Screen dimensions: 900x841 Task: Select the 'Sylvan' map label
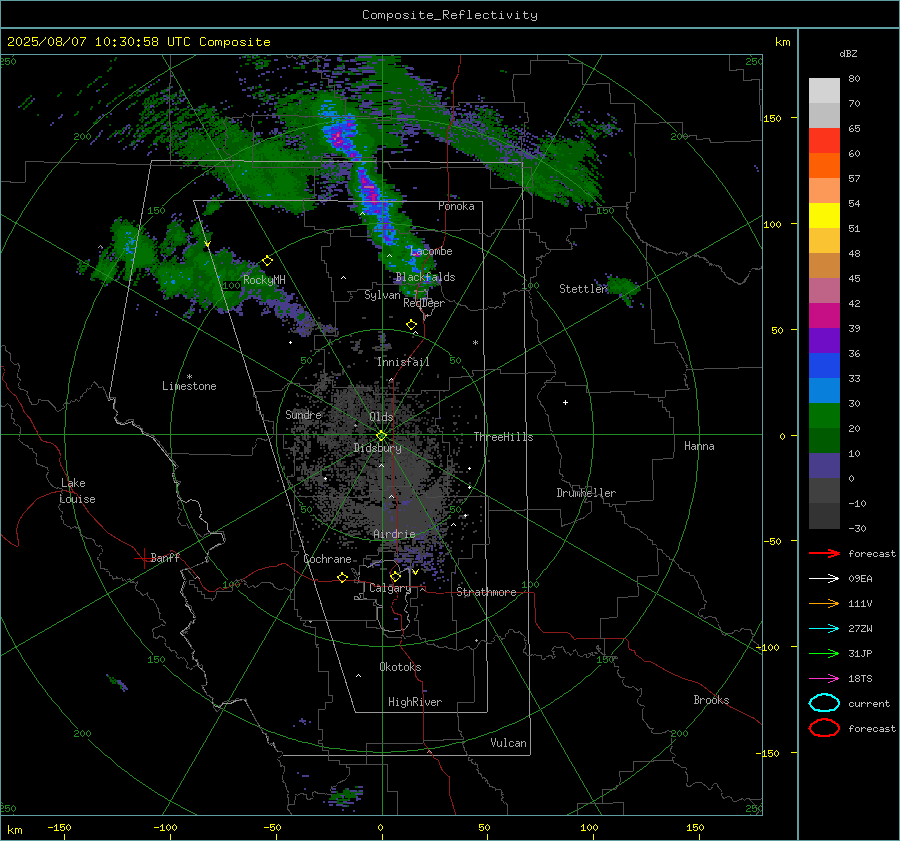coord(382,295)
